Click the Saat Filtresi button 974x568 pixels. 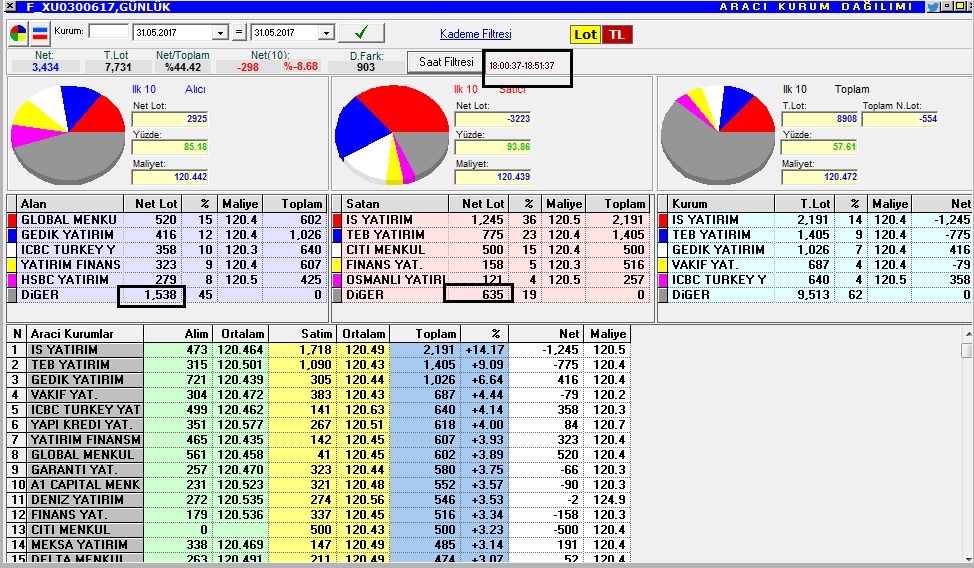[446, 62]
